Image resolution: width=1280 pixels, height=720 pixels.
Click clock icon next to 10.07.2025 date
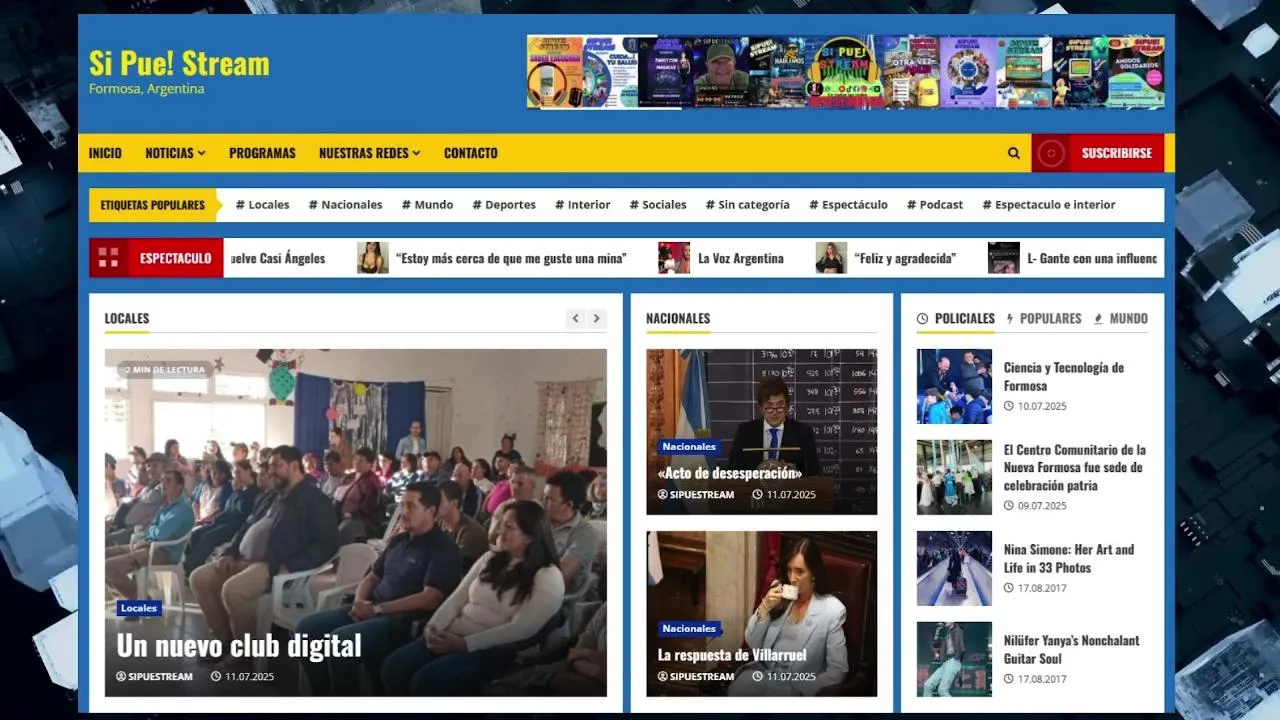pos(1009,407)
